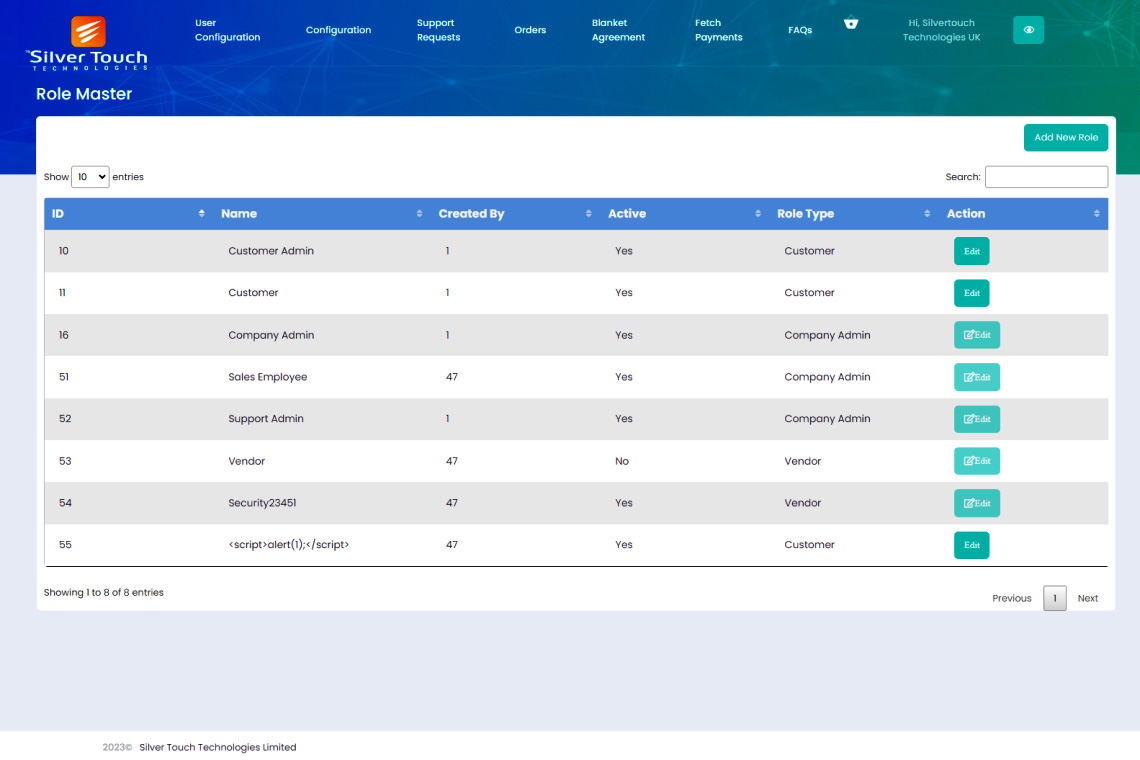Sort table by ID column arrows
The image size is (1140, 760).
tap(201, 214)
